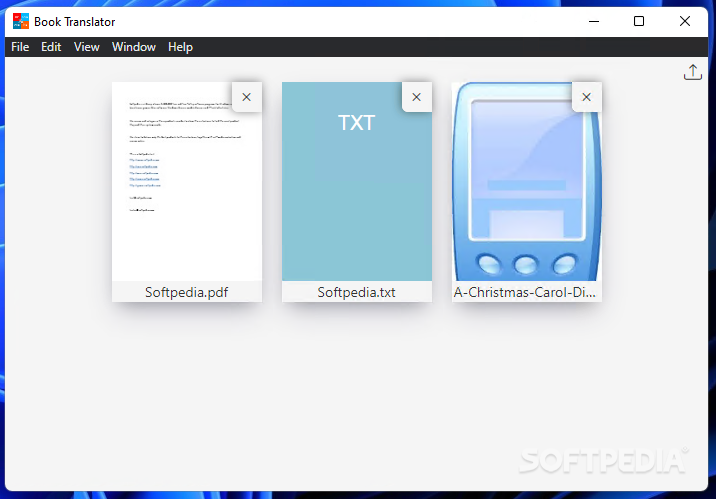The width and height of the screenshot is (716, 499).
Task: Select the Softpedia.pdf file name
Action: click(x=187, y=292)
